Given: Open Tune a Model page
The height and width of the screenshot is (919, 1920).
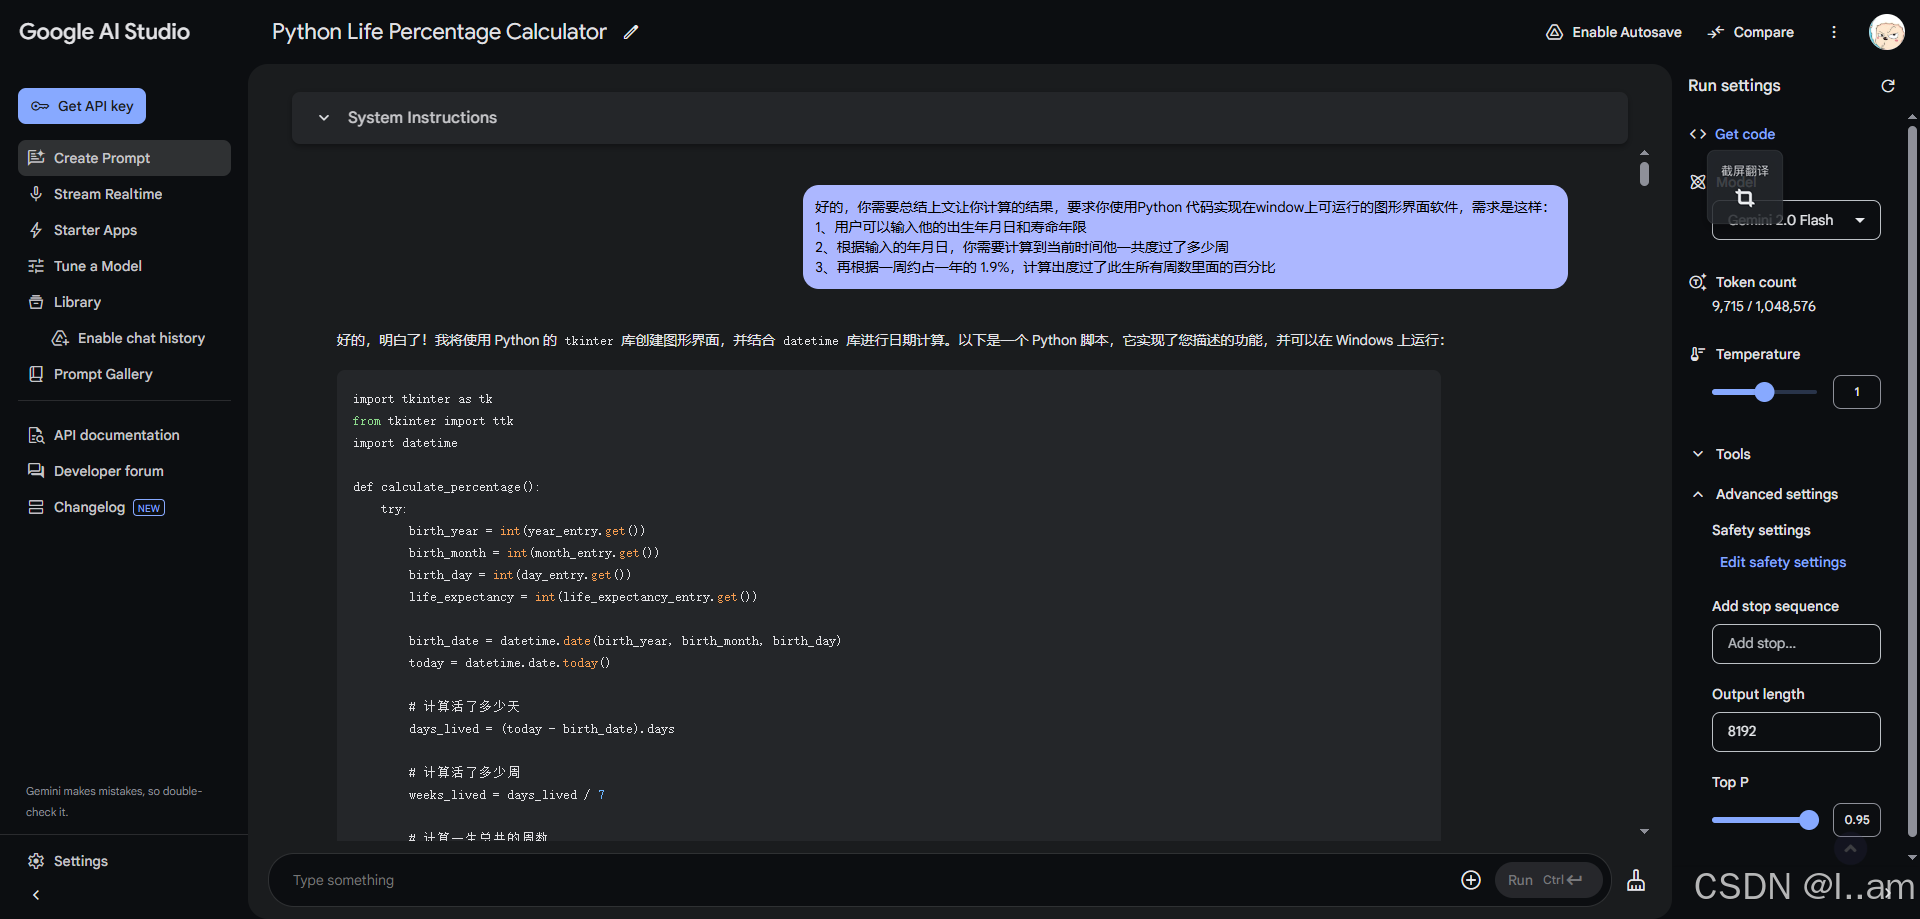Looking at the screenshot, I should [124, 266].
